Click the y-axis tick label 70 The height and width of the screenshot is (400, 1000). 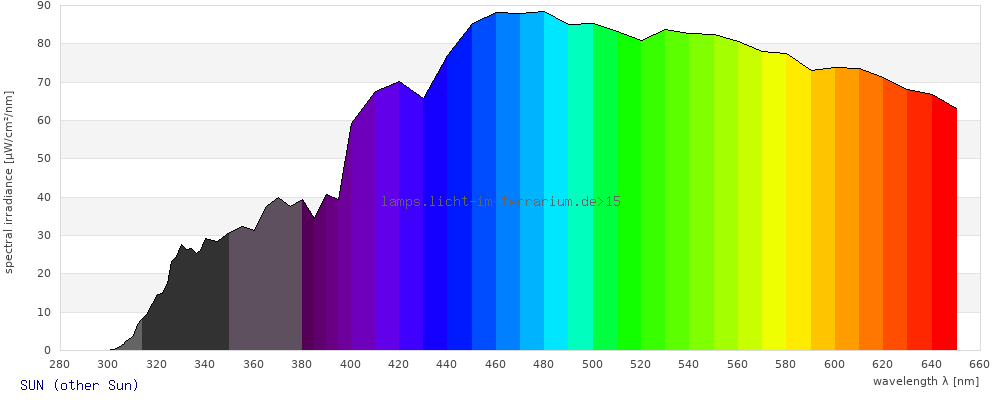click(44, 82)
